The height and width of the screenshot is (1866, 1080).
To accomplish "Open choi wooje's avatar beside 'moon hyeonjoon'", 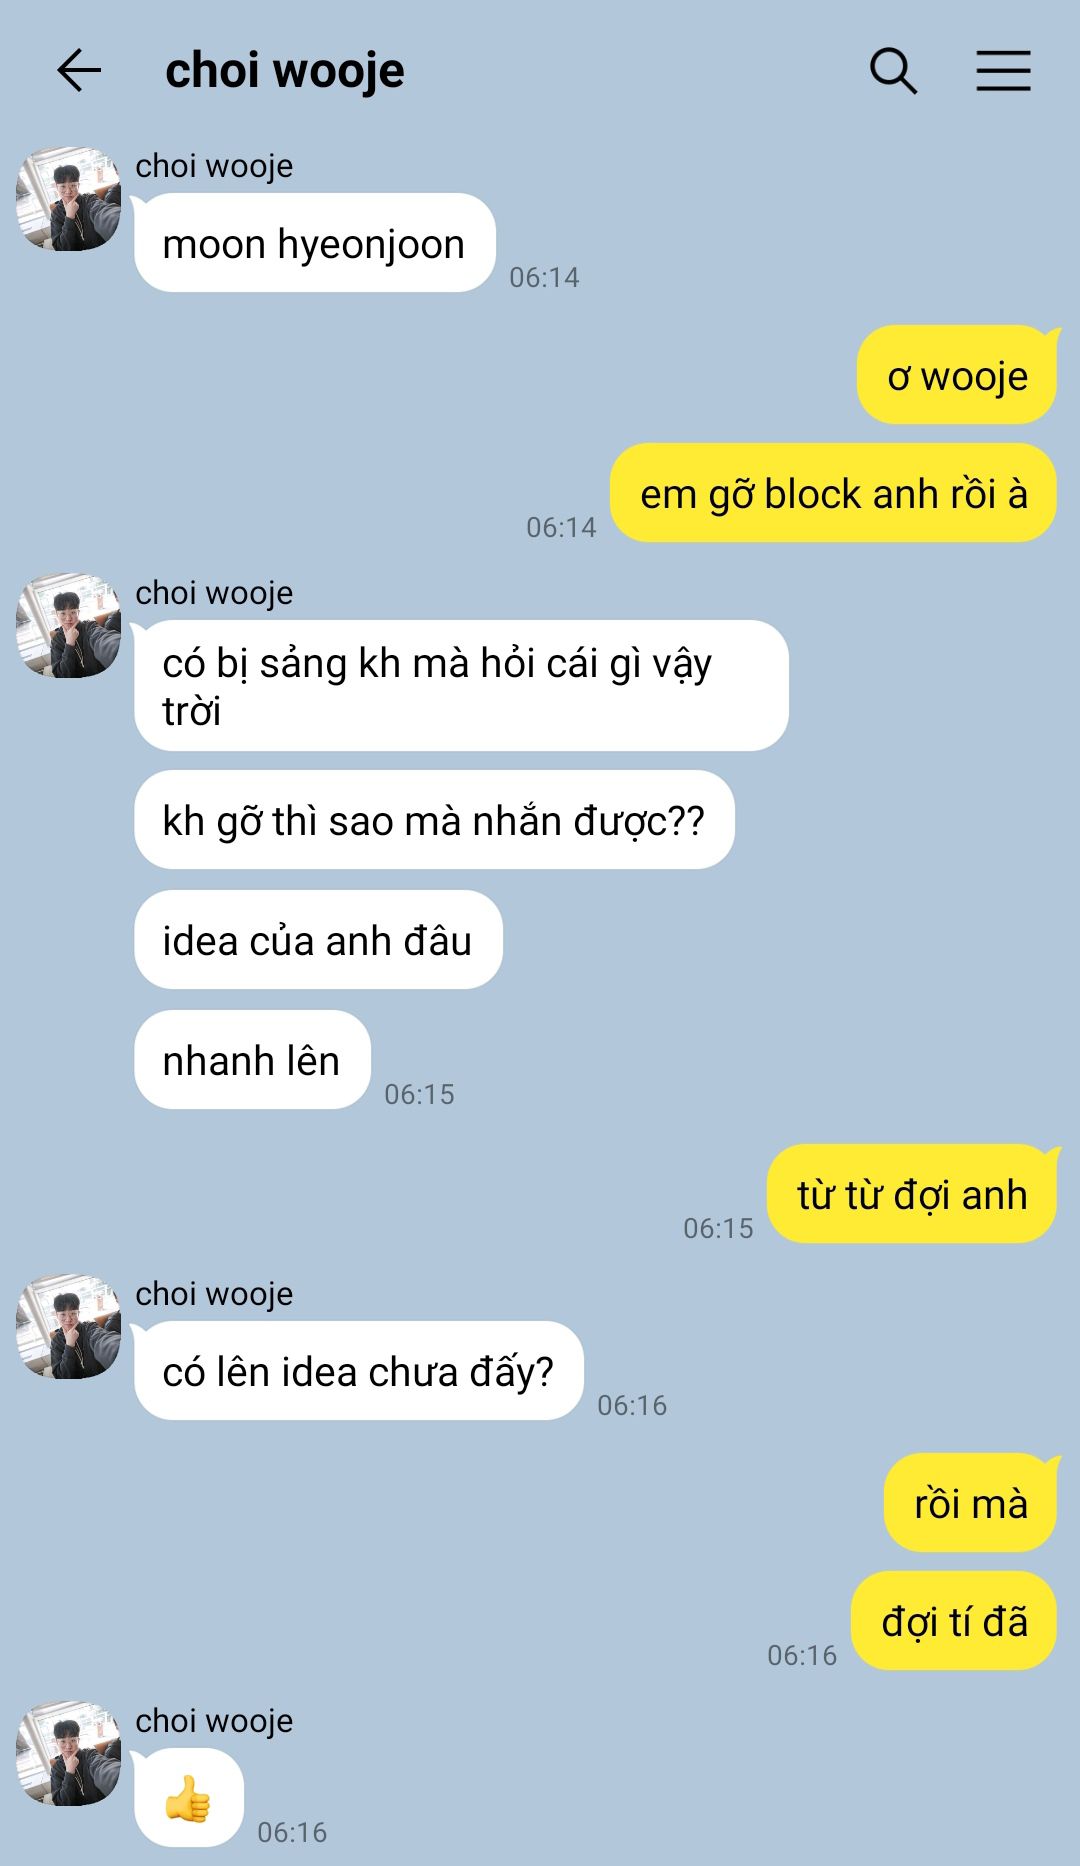I will pyautogui.click(x=69, y=199).
